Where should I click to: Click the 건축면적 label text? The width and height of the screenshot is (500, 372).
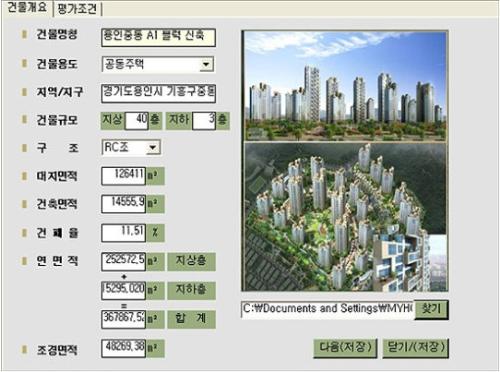pos(57,204)
